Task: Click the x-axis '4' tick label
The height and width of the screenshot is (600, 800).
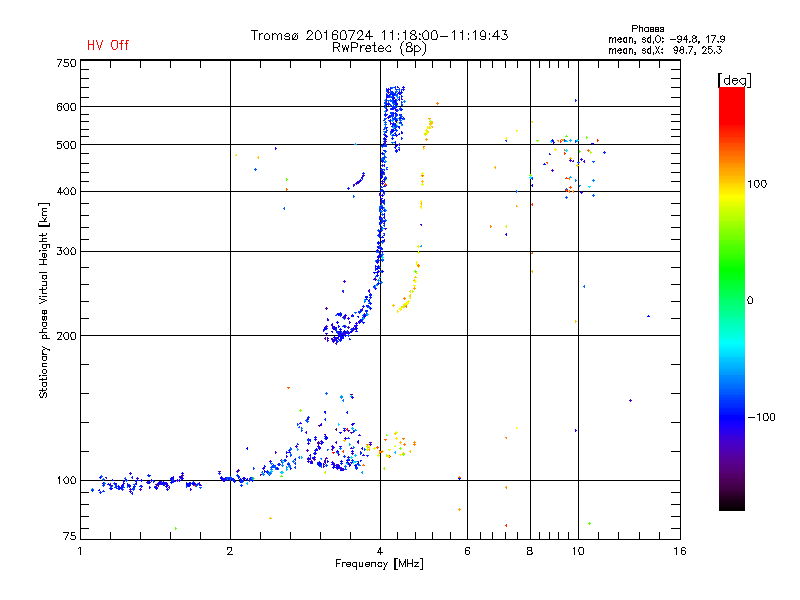Action: tap(380, 551)
